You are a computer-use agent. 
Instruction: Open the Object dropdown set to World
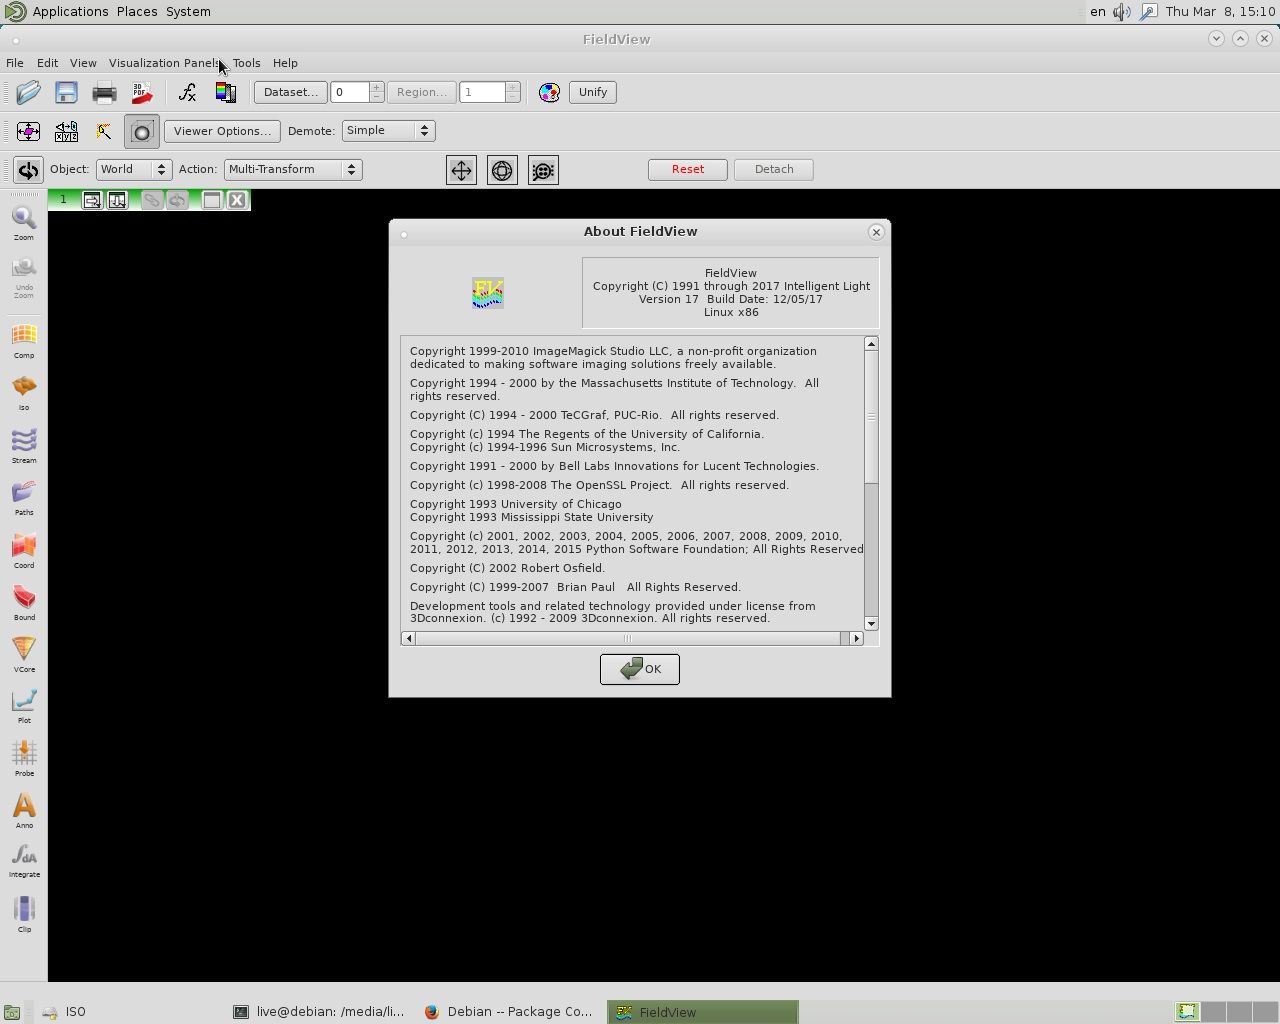133,170
